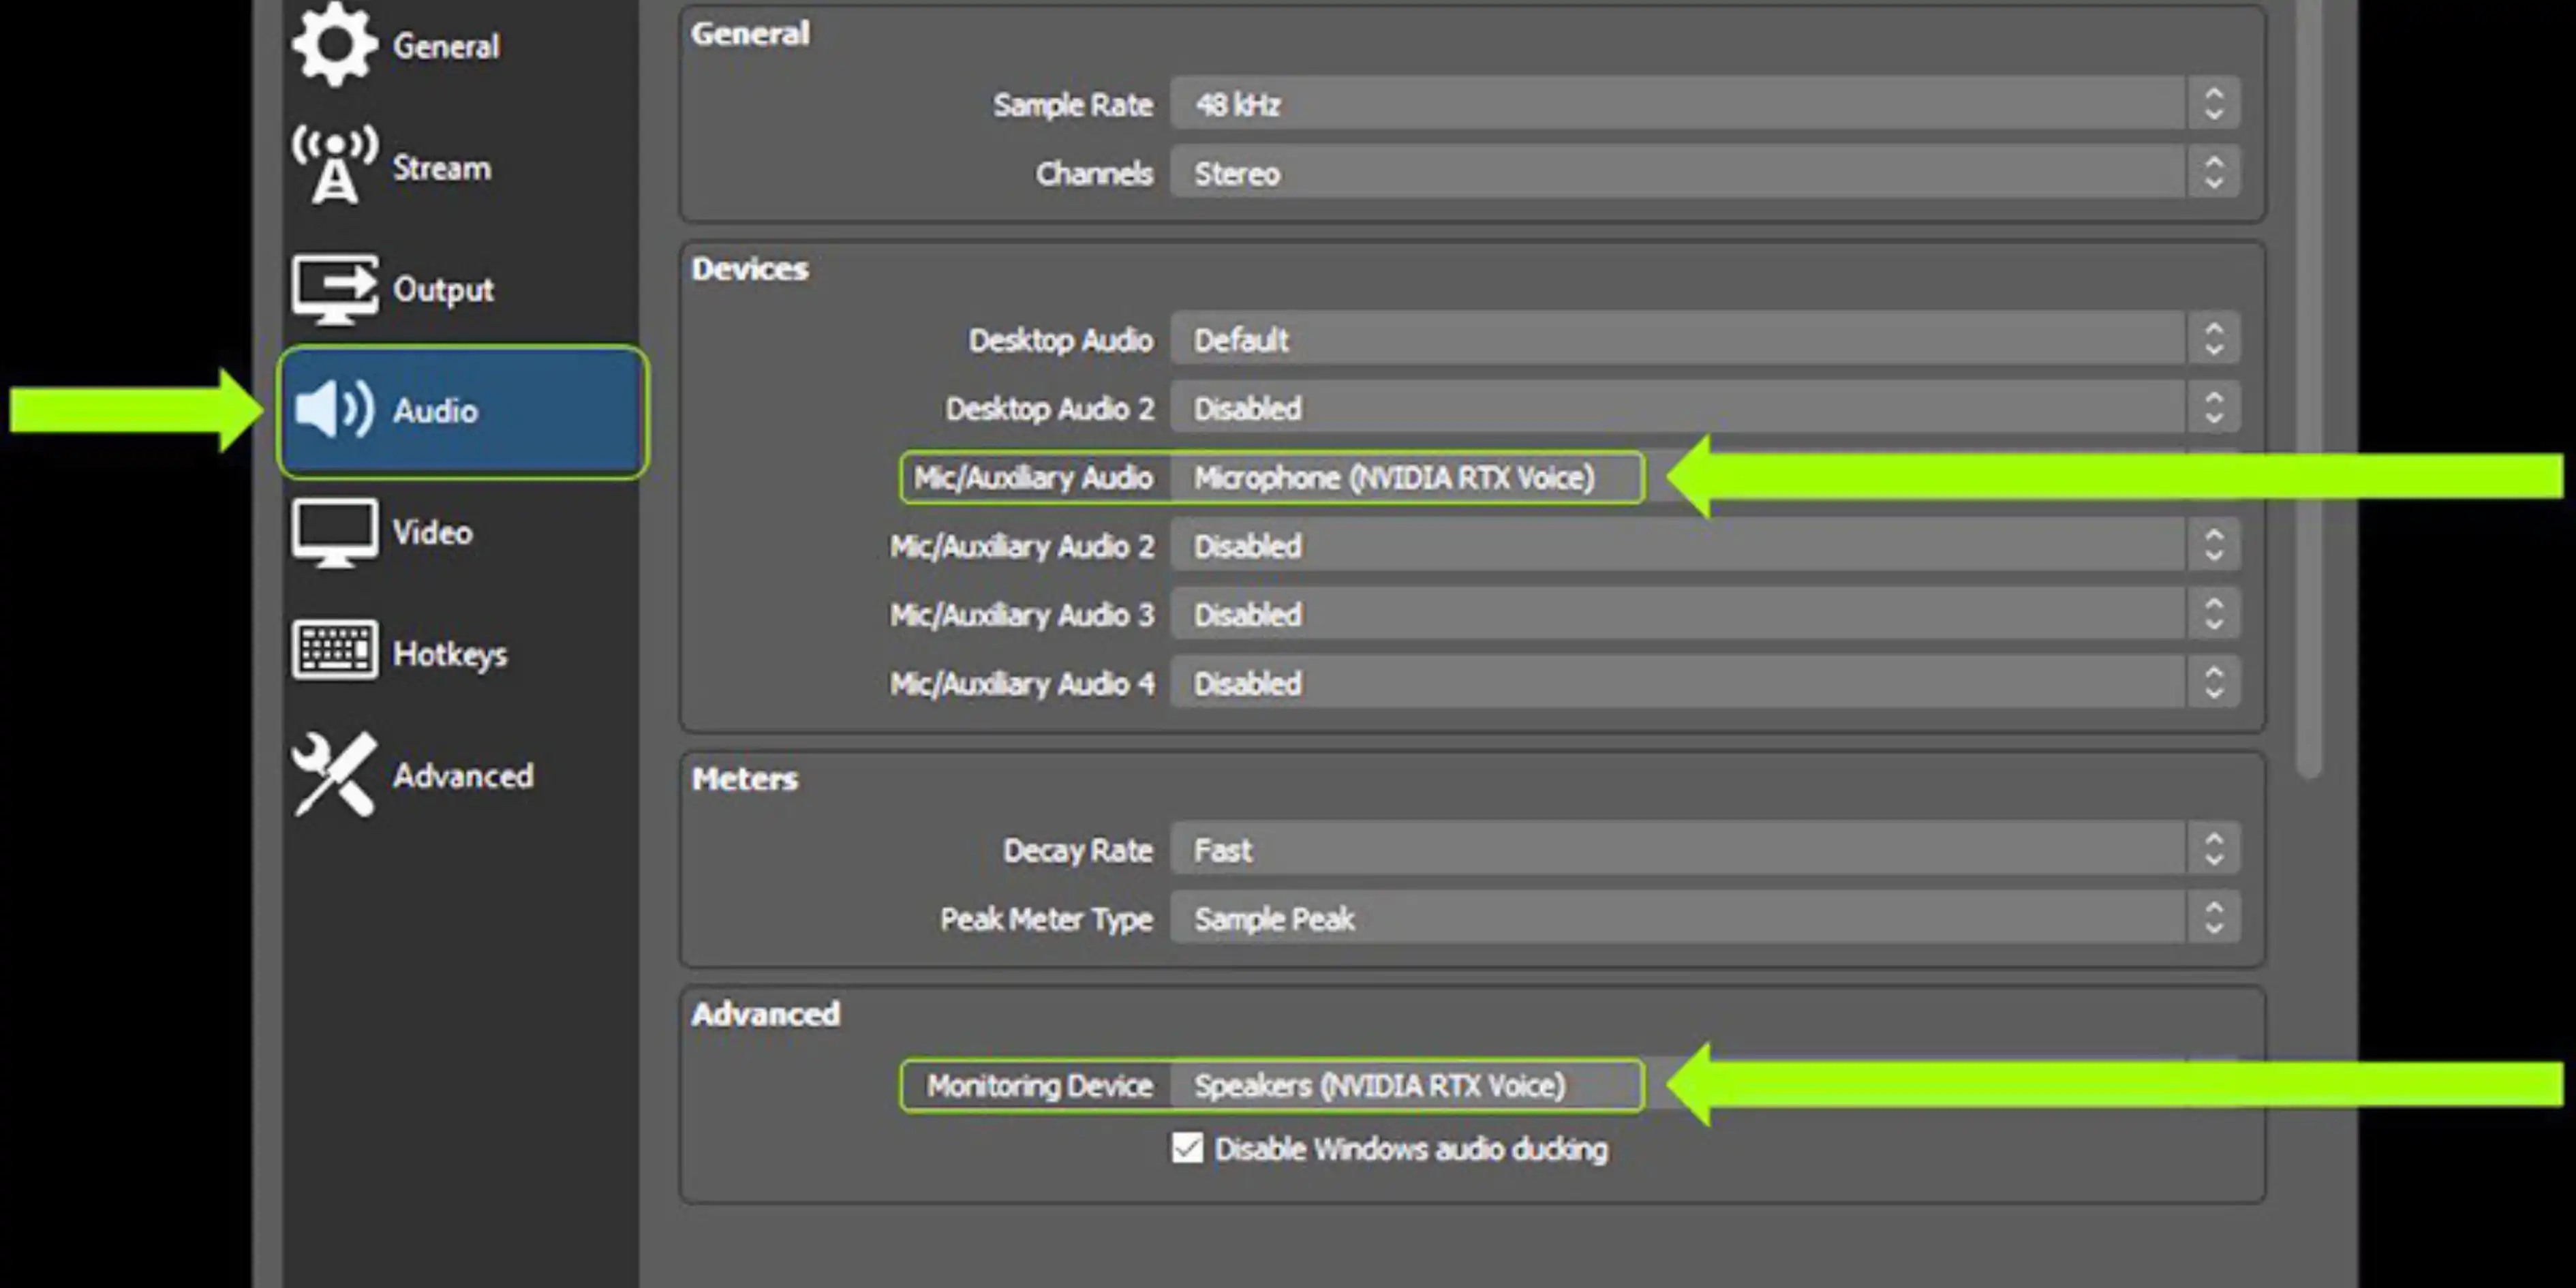Open the Video monitor icon
The height and width of the screenshot is (1288, 2576).
click(334, 532)
